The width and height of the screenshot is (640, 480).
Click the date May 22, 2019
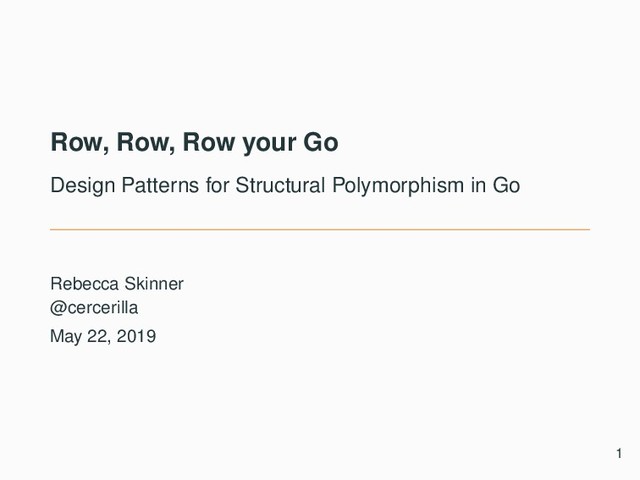click(103, 336)
